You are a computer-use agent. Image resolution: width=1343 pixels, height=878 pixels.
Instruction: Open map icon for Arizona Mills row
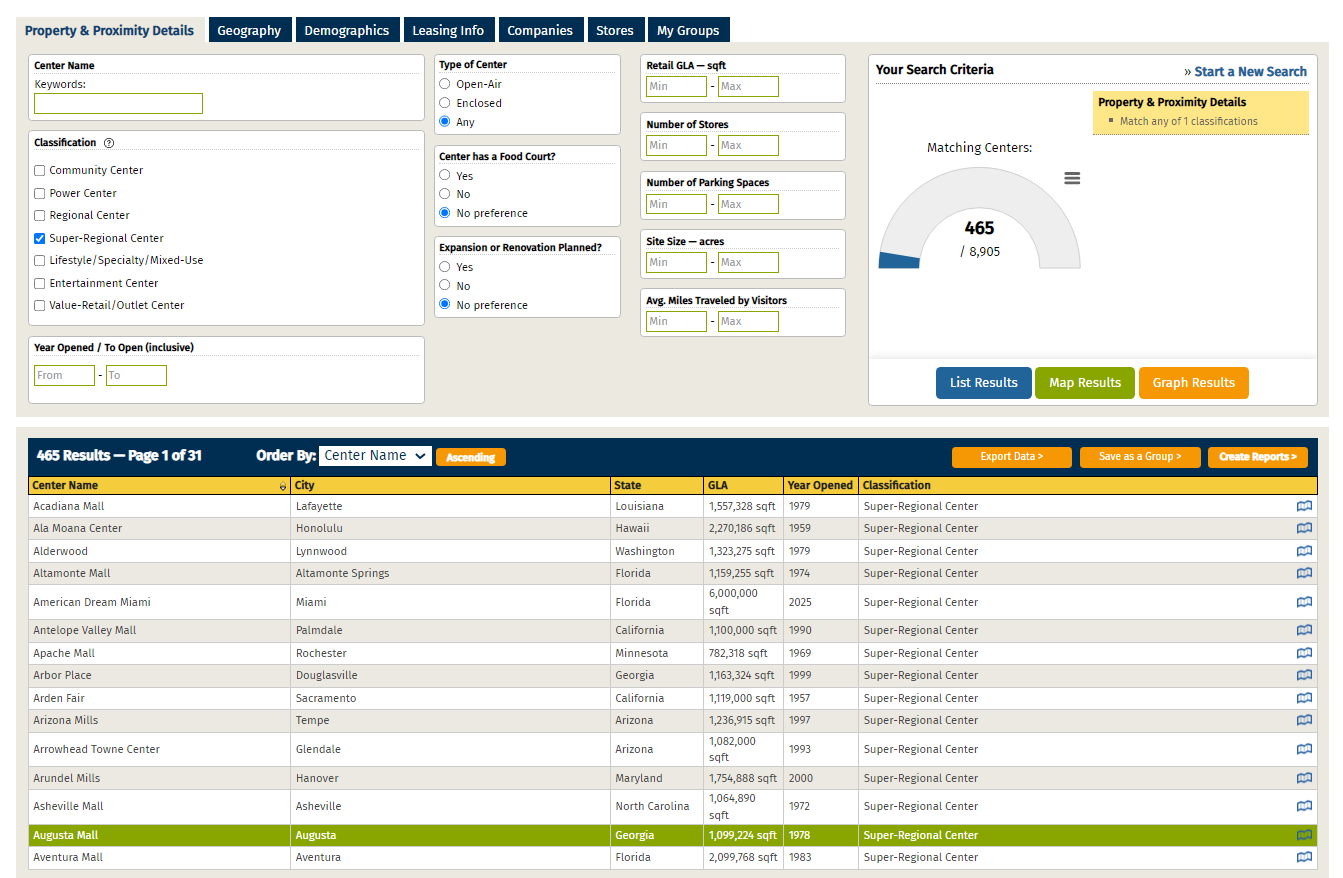[x=1304, y=720]
